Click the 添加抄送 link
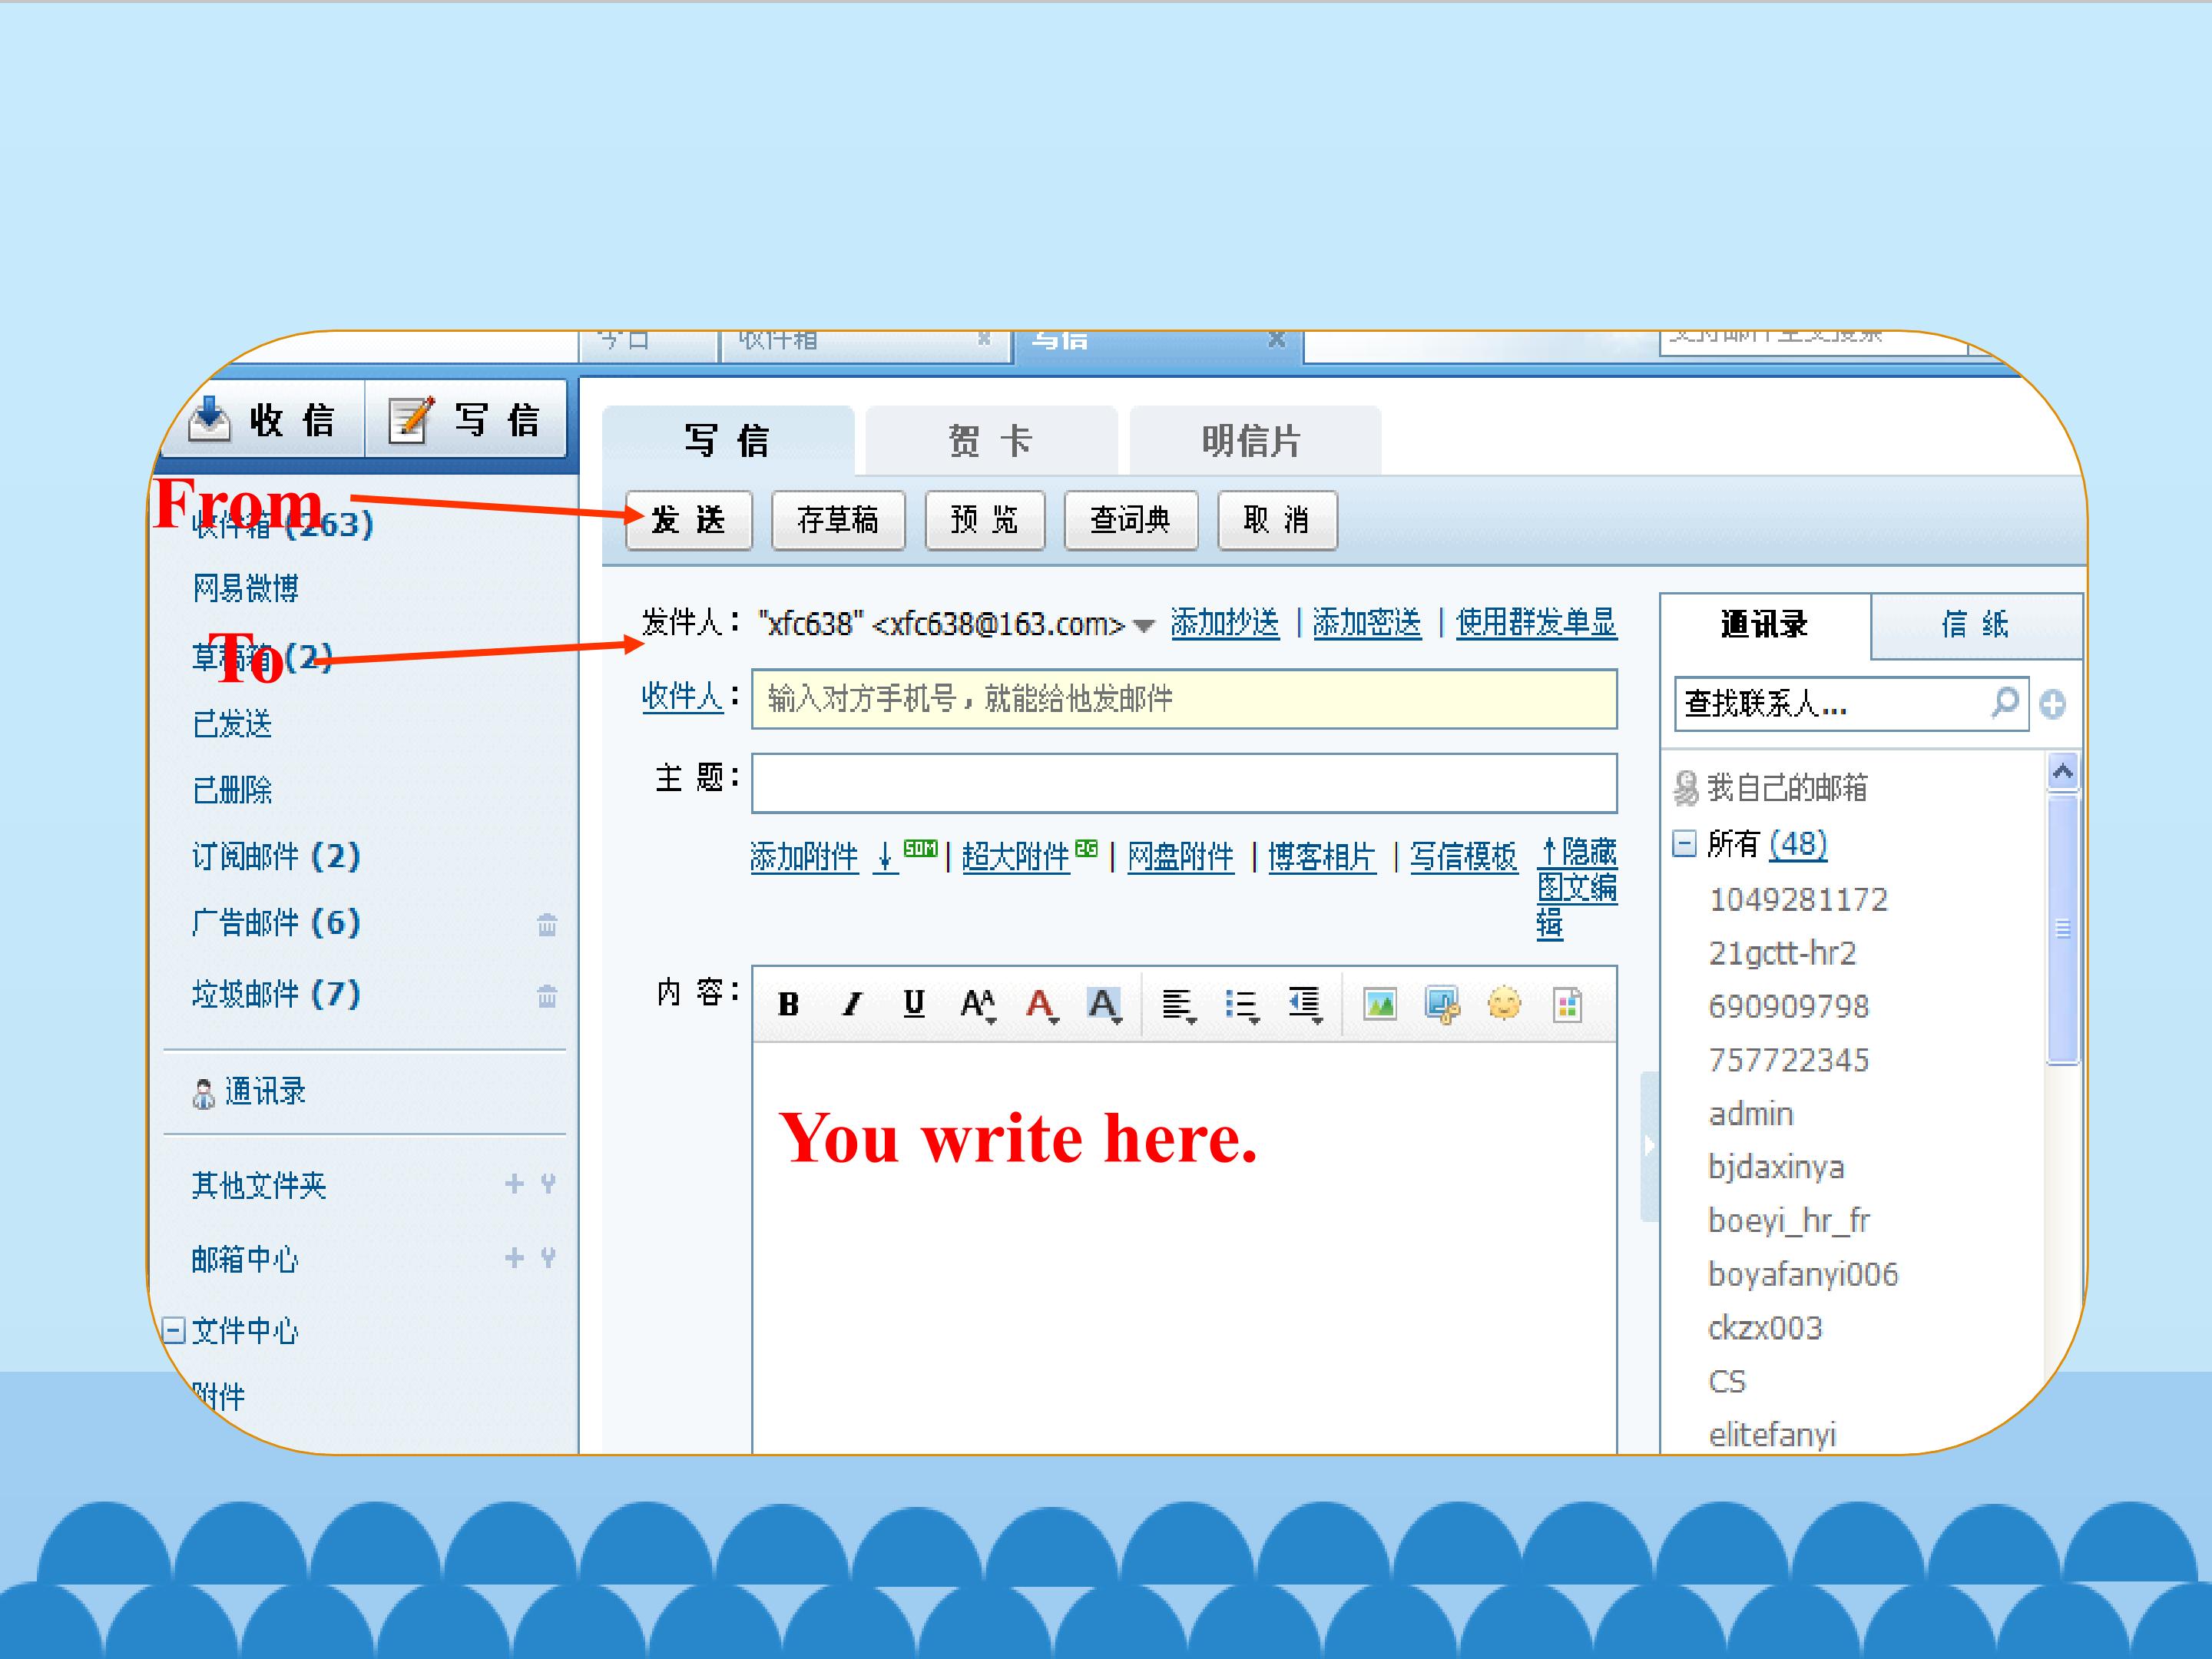This screenshot has height=1659, width=2212. (1224, 623)
